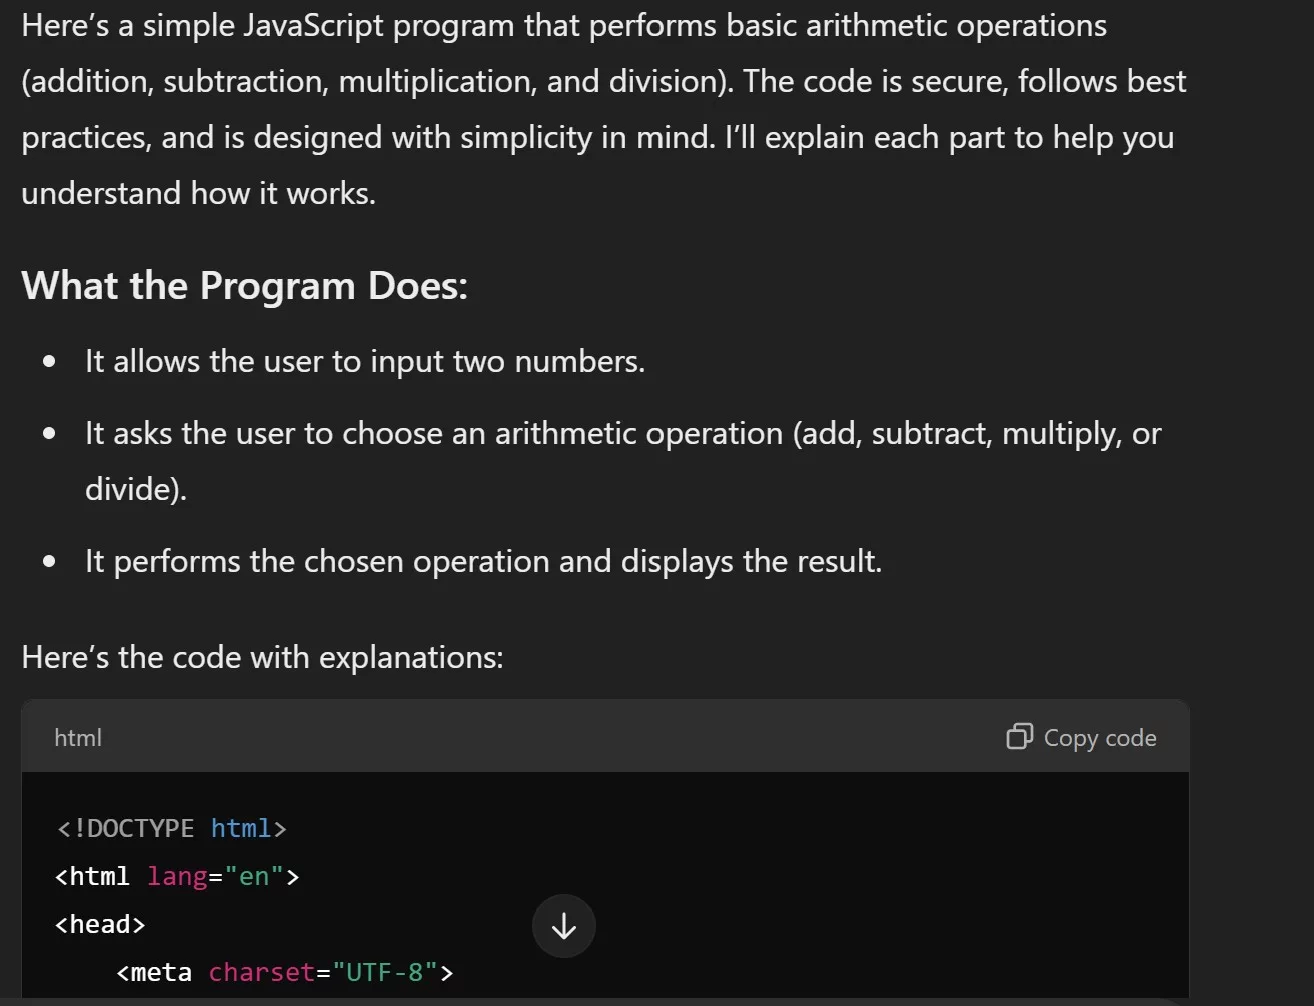Click the "UTF-8" string in the code
The width and height of the screenshot is (1314, 1006).
pyautogui.click(x=385, y=972)
